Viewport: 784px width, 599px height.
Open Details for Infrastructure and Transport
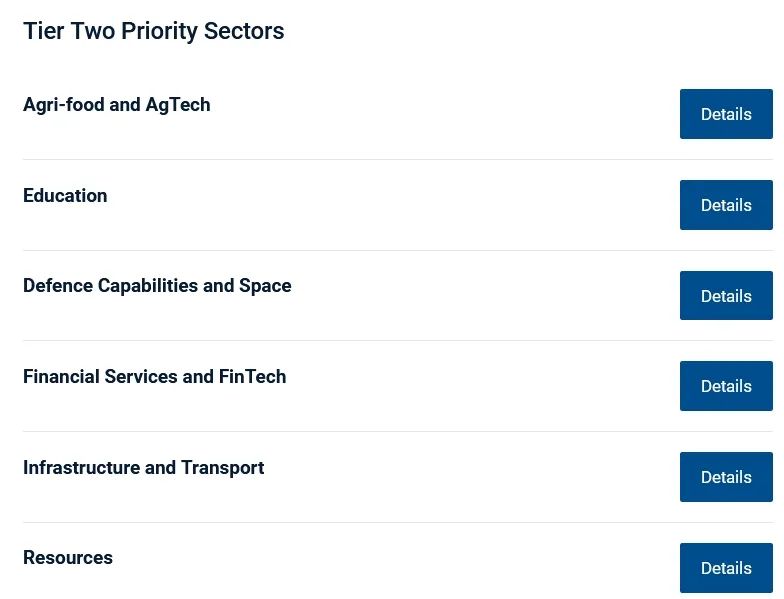[726, 477]
